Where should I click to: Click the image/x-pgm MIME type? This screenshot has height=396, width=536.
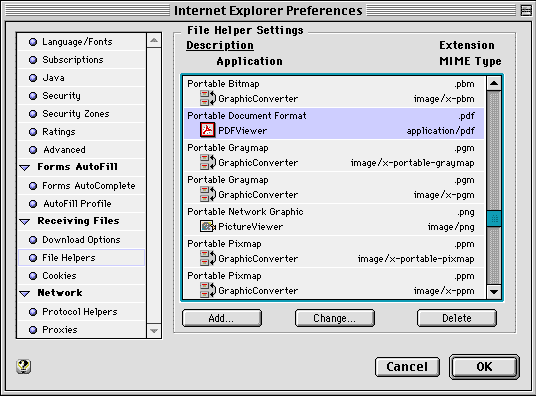pyautogui.click(x=444, y=195)
